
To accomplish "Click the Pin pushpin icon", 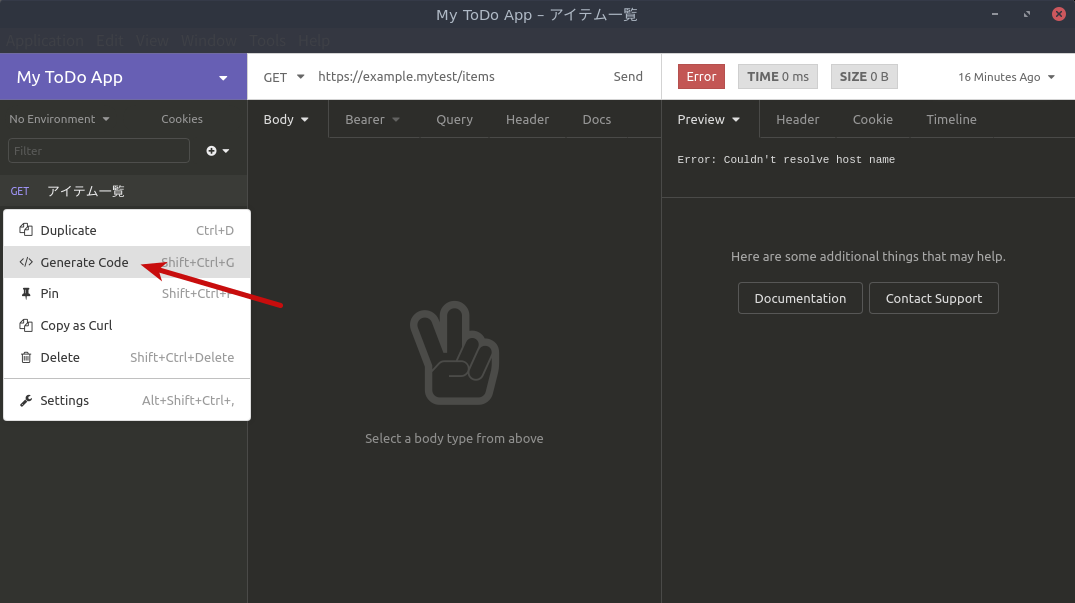I will (x=26, y=294).
